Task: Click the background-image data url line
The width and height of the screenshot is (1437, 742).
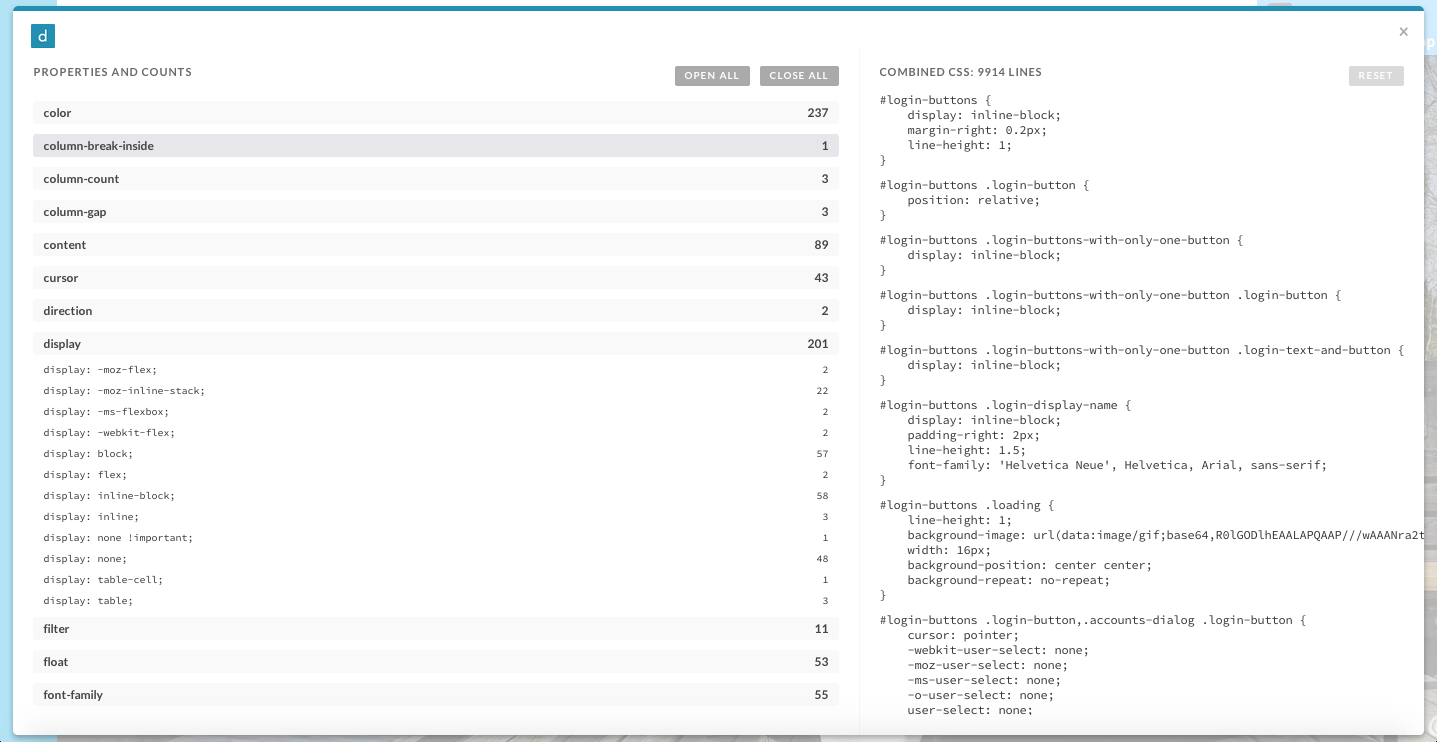Action: point(1164,535)
